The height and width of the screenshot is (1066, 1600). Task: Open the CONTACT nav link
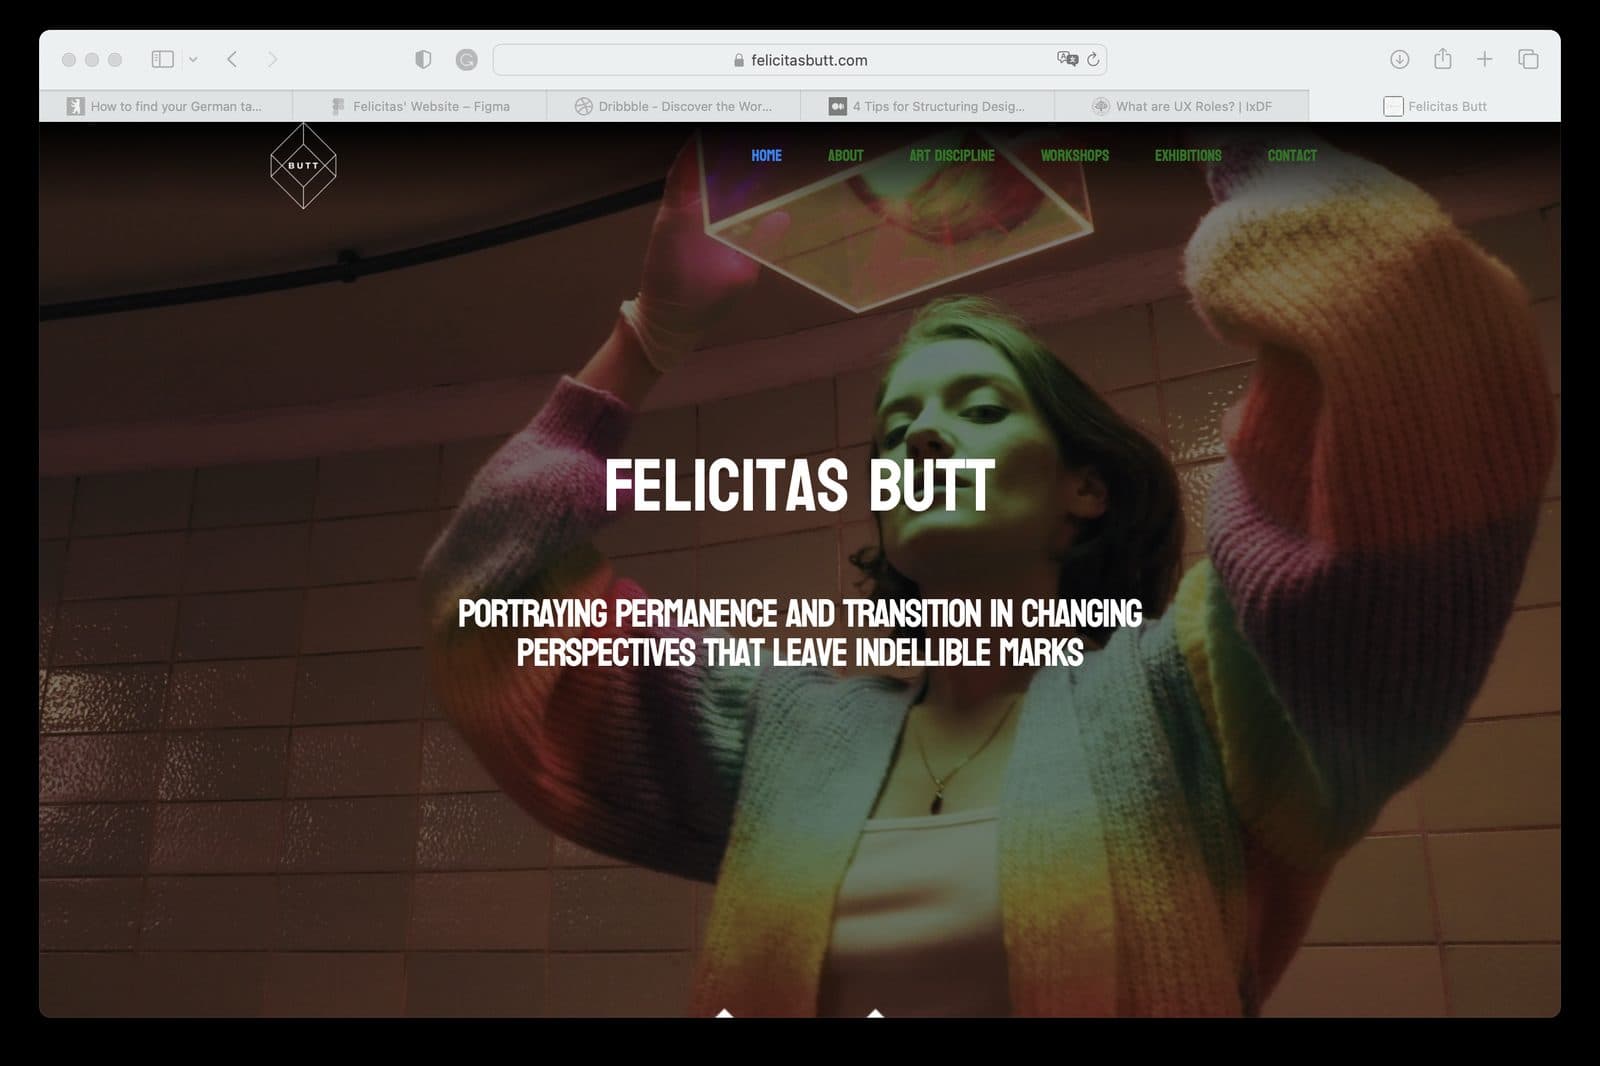pos(1292,155)
